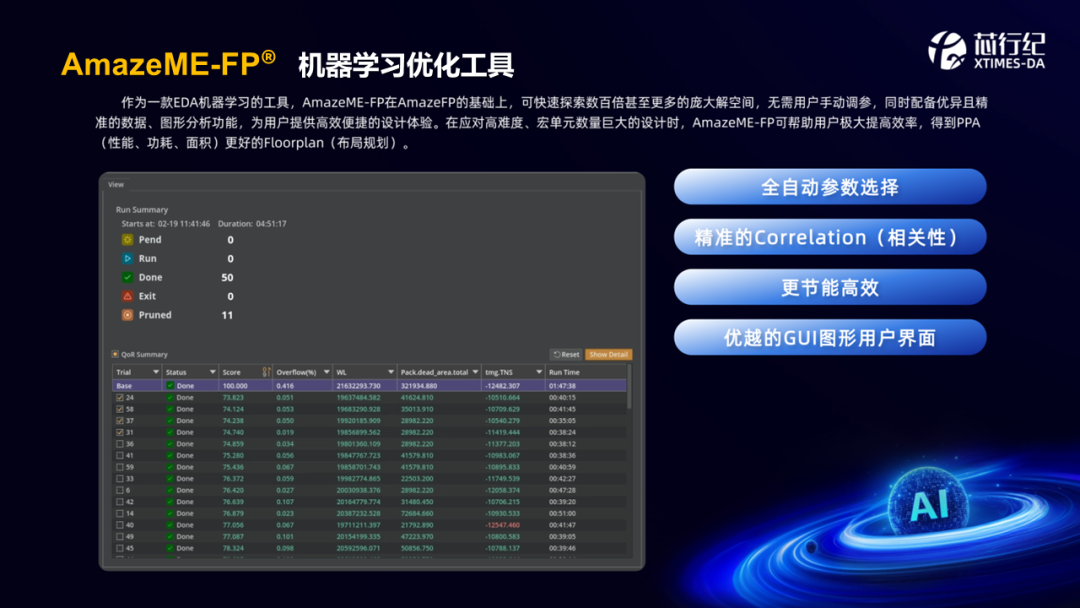The image size is (1080, 608).
Task: Click the Done status icon for trial 49
Action: (169, 536)
